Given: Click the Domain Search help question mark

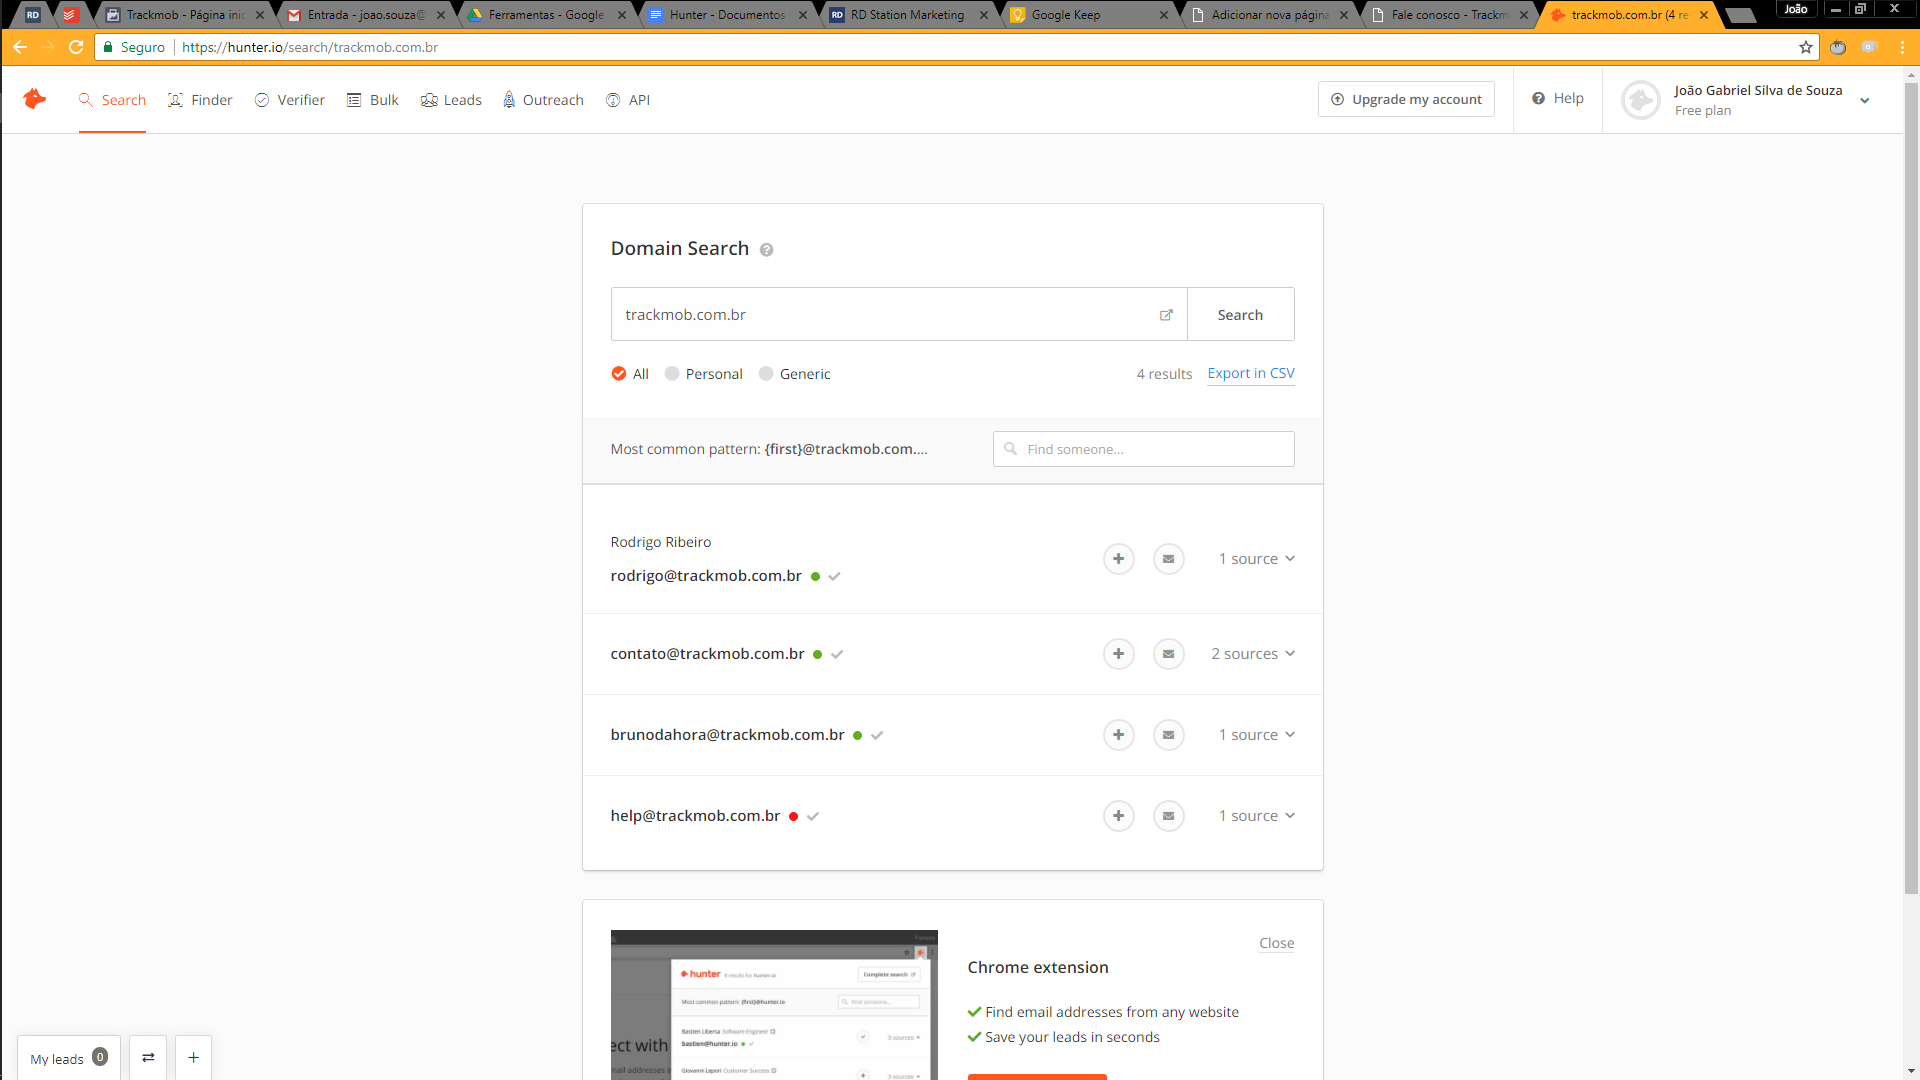Looking at the screenshot, I should [766, 250].
